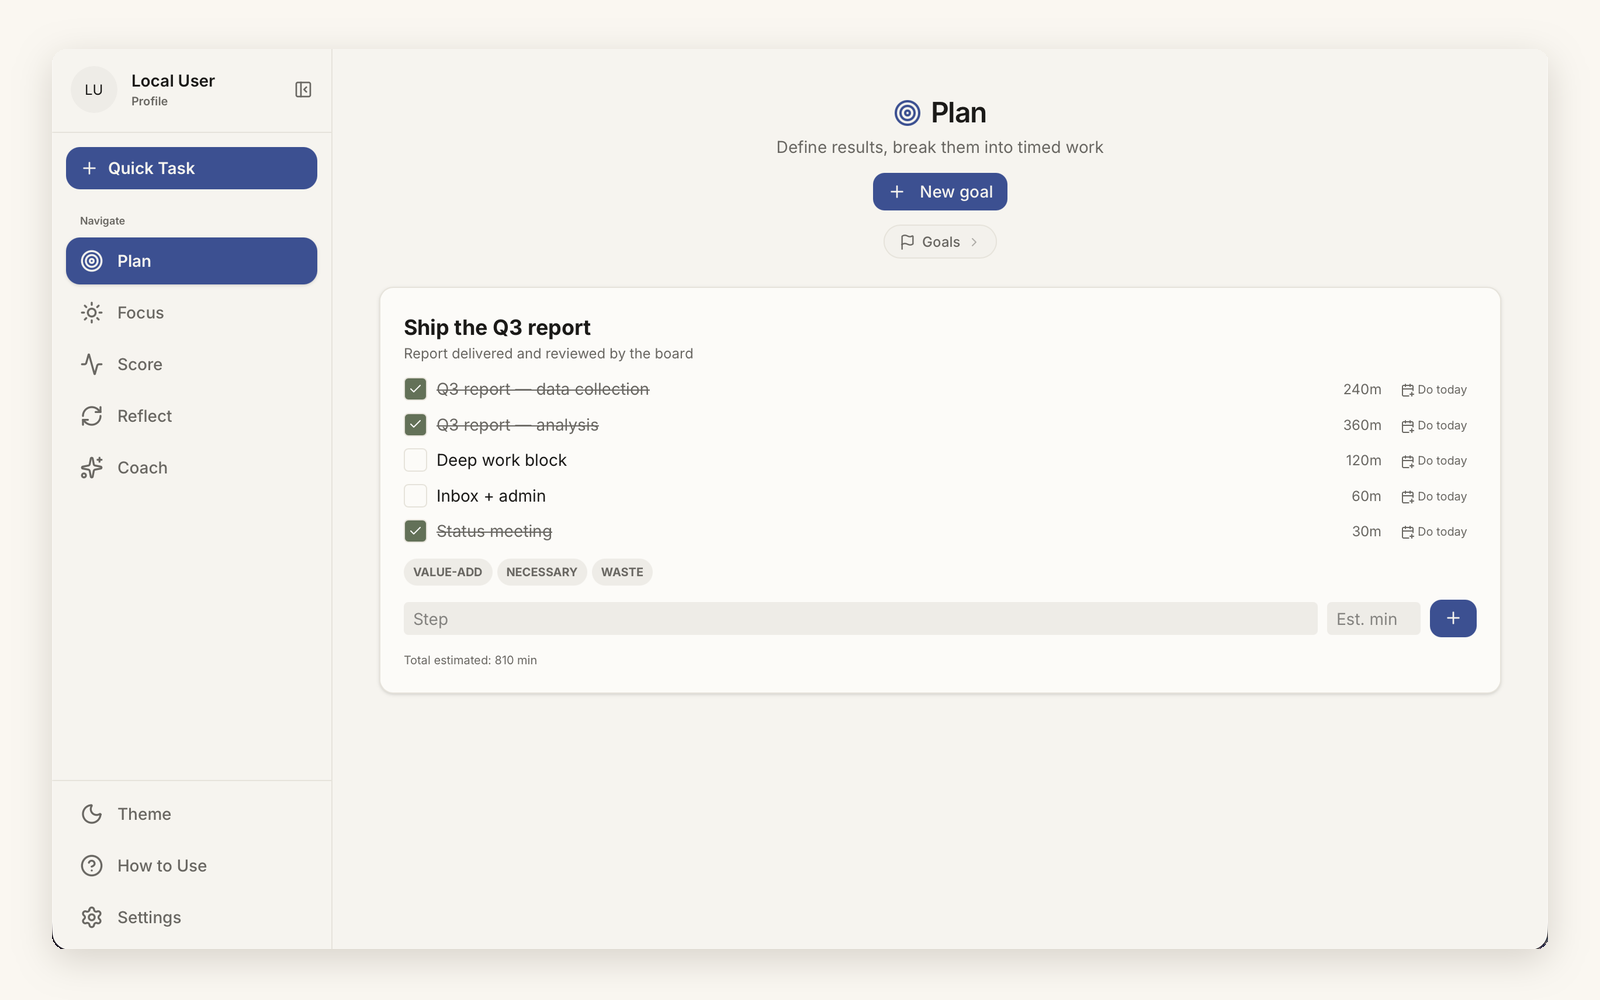Screen dimensions: 1600x1000
Task: Click the Coach sparkles icon
Action: 92,468
